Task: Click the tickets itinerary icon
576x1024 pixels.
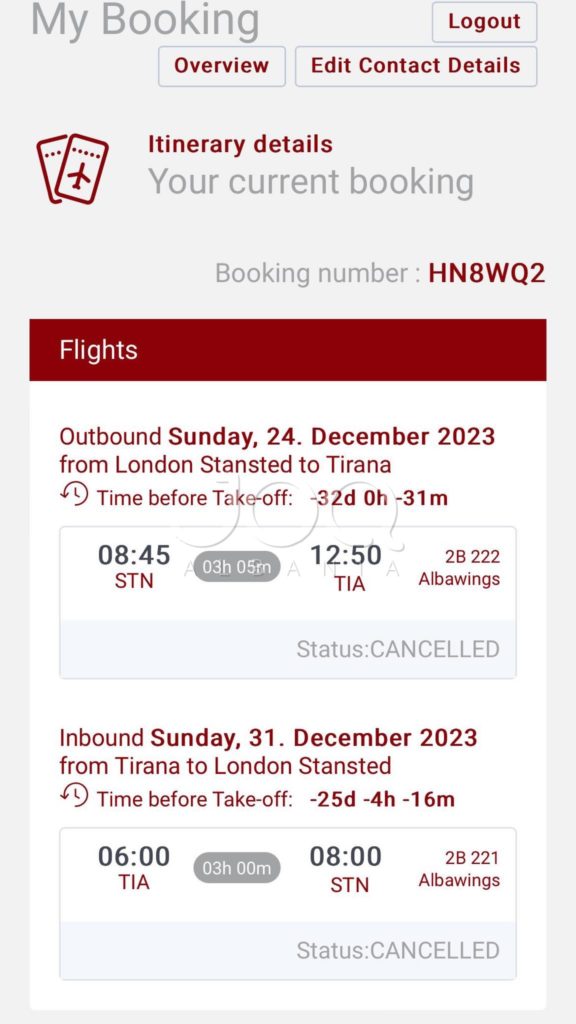Action: pyautogui.click(x=72, y=169)
